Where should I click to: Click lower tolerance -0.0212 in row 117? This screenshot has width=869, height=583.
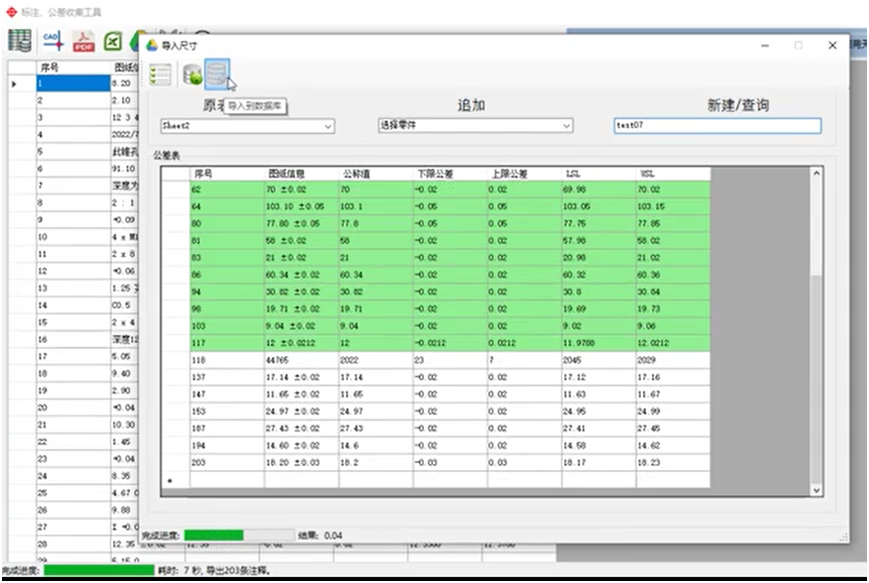pos(450,343)
